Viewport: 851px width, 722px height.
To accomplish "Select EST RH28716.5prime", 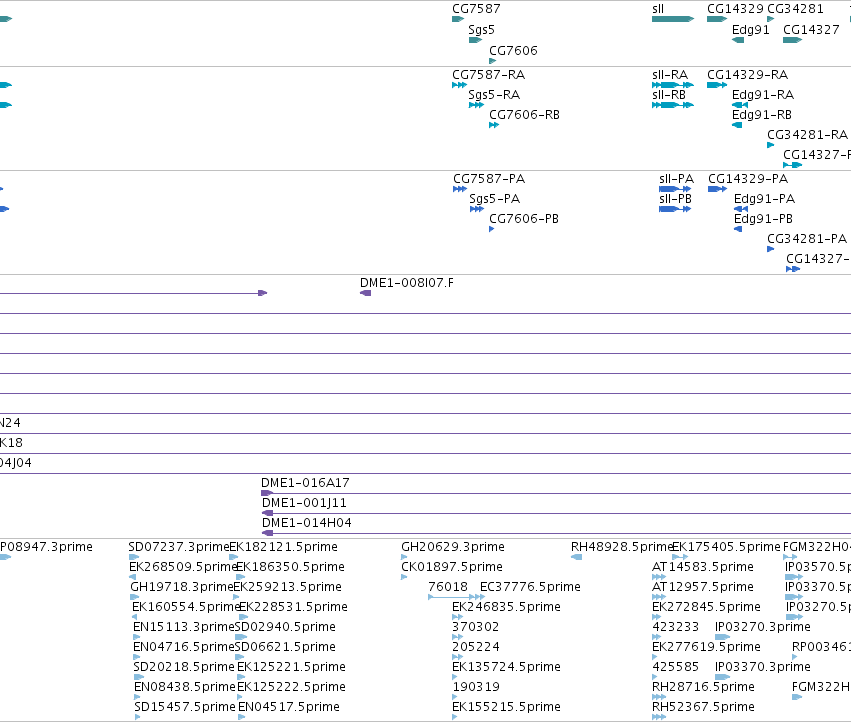I will [703, 687].
